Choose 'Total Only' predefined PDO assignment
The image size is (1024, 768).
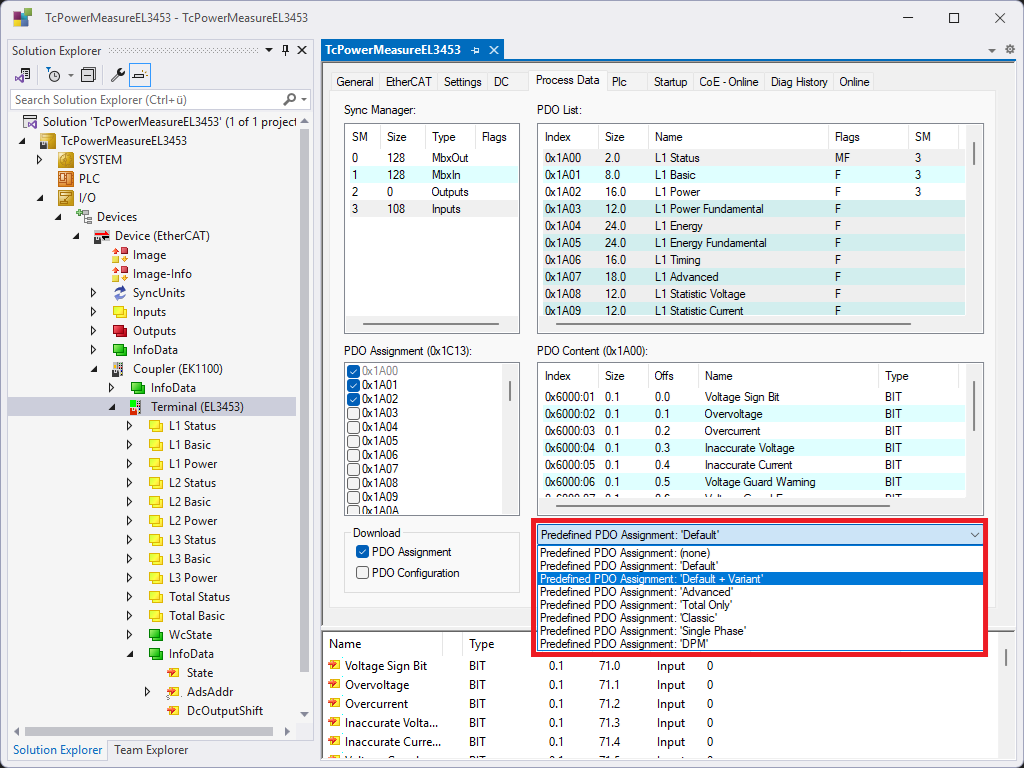[x=636, y=605]
